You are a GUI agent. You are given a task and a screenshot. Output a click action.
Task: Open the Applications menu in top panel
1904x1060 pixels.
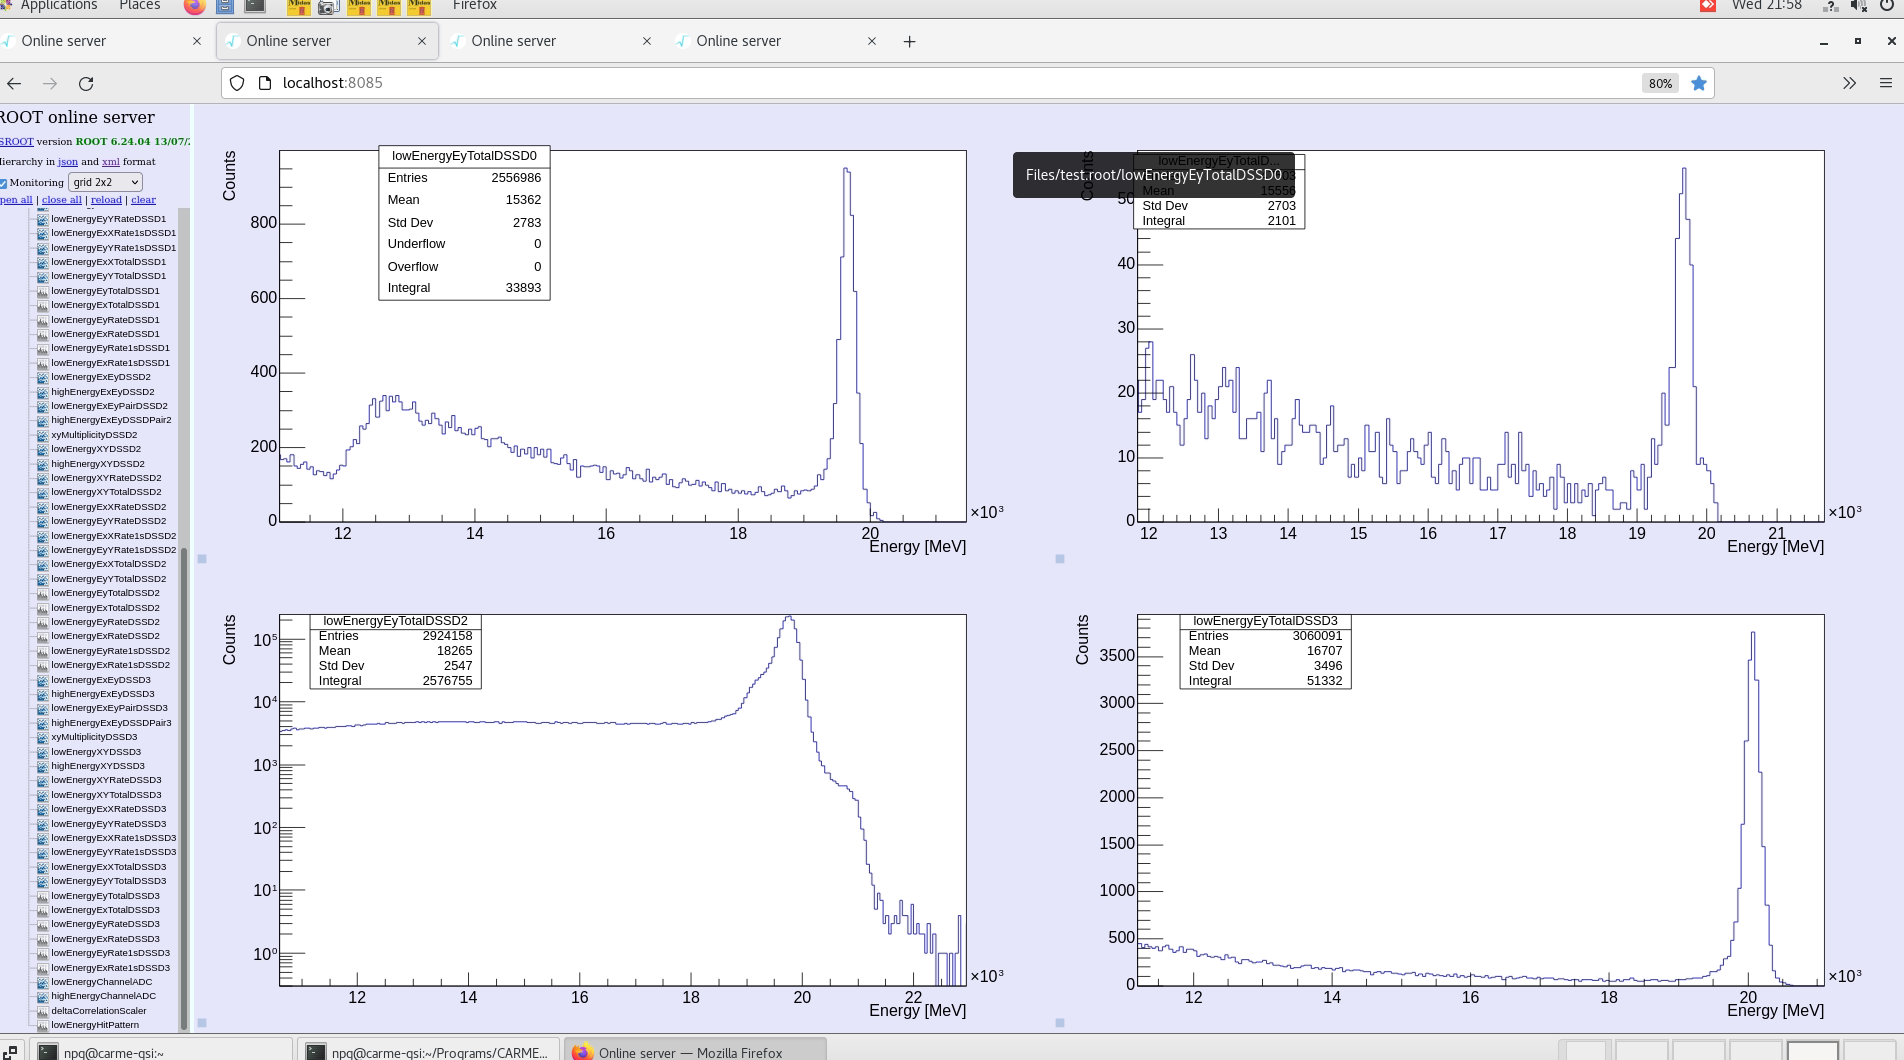pos(59,6)
